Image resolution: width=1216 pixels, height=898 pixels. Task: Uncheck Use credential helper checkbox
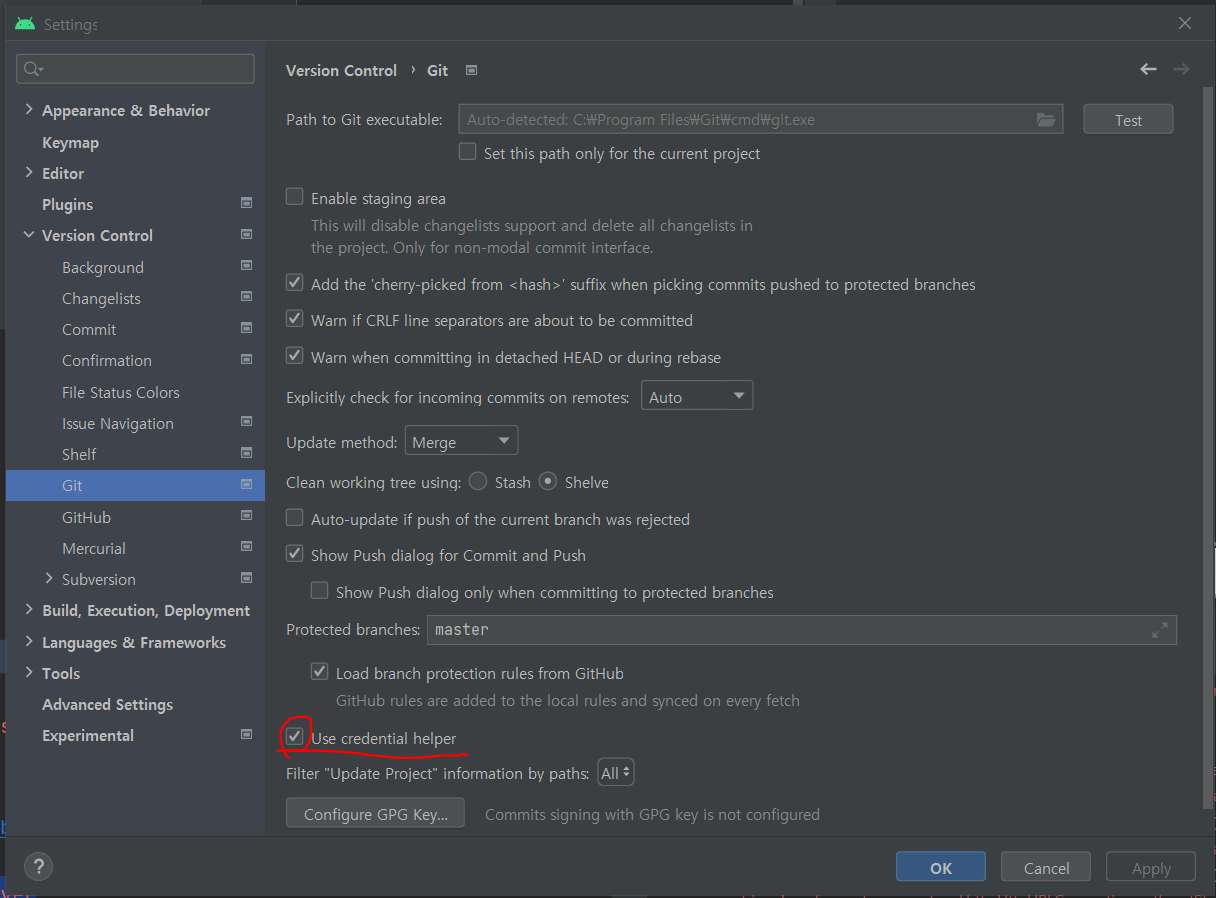(294, 737)
